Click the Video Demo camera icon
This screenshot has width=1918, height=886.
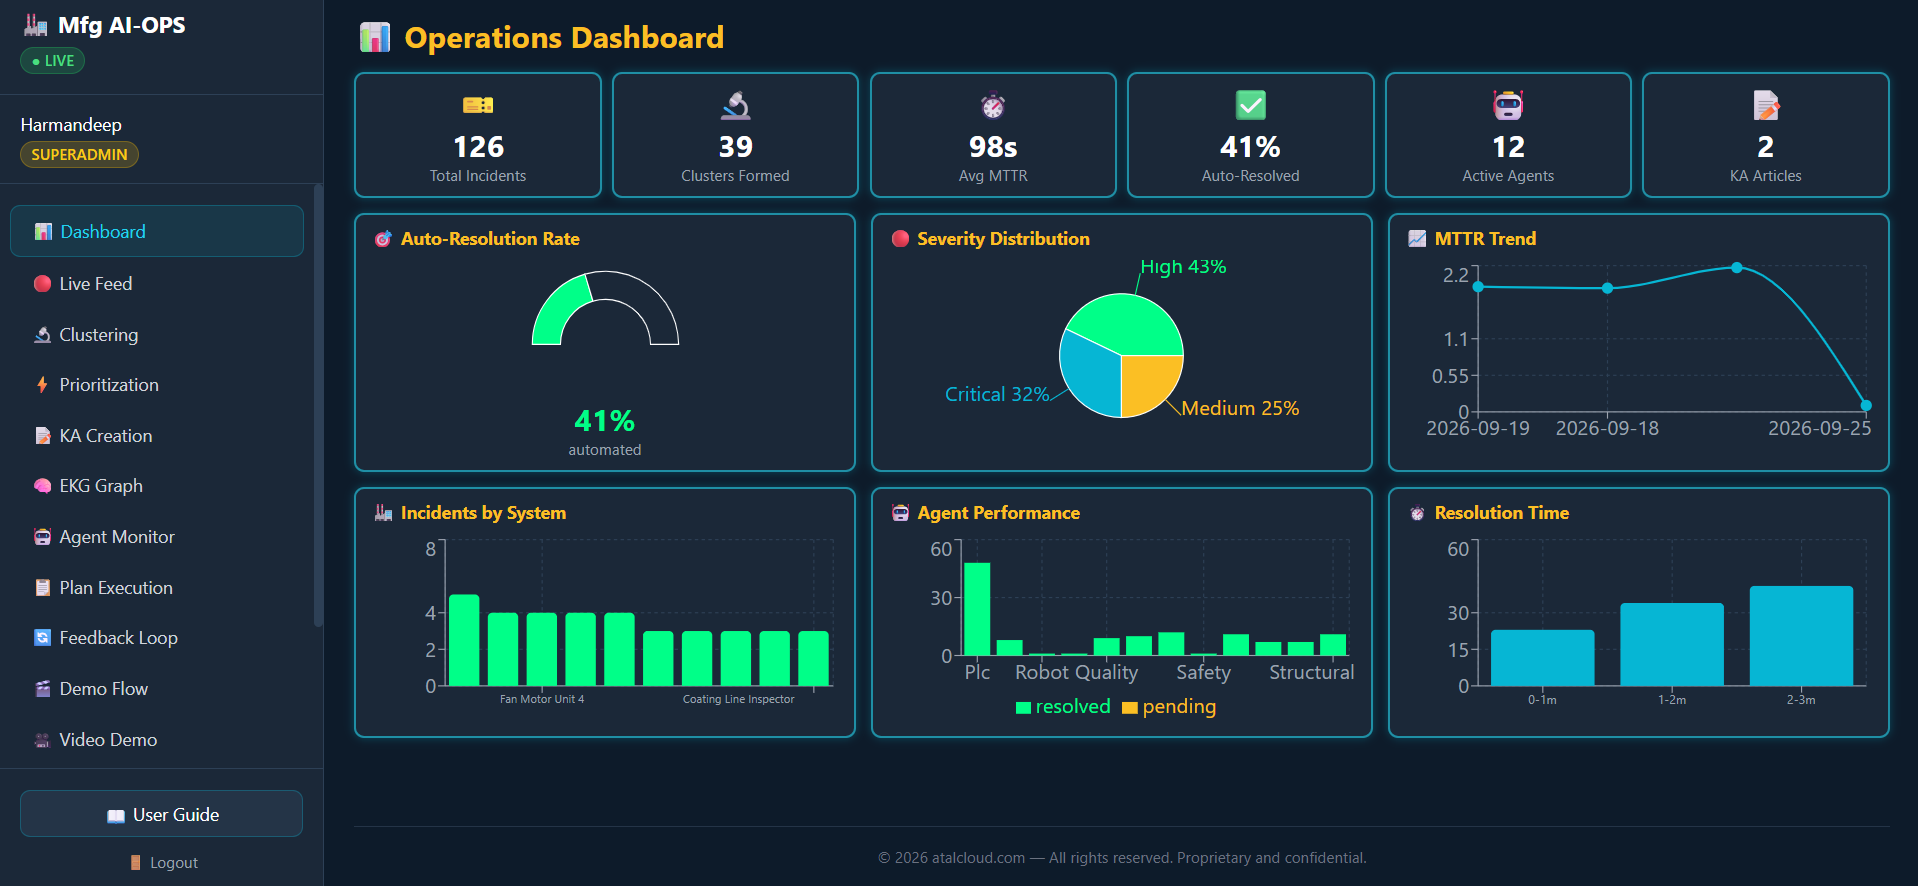(42, 740)
